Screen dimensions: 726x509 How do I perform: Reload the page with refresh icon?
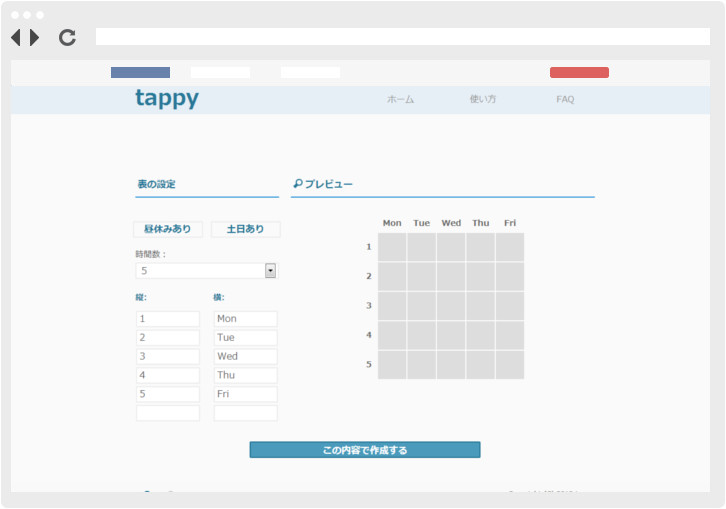pos(67,38)
